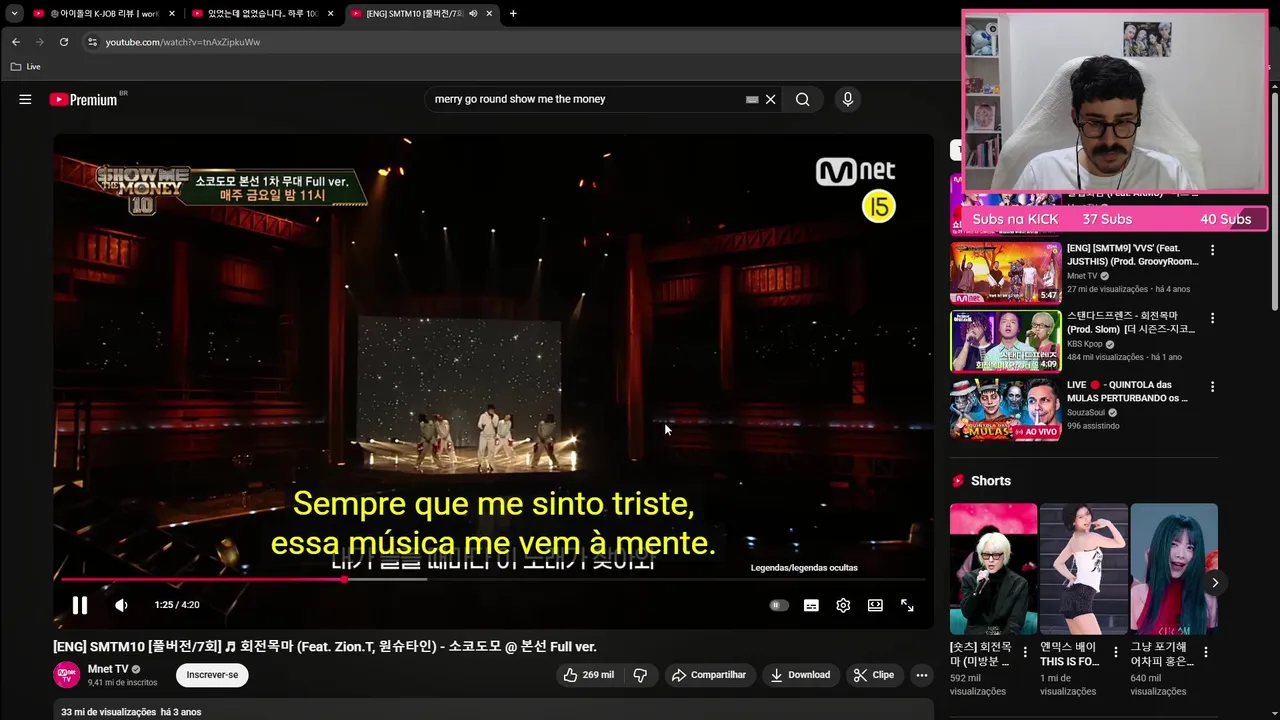This screenshot has width=1280, height=720.
Task: Go to YouTube Premium home logo
Action: (x=84, y=99)
